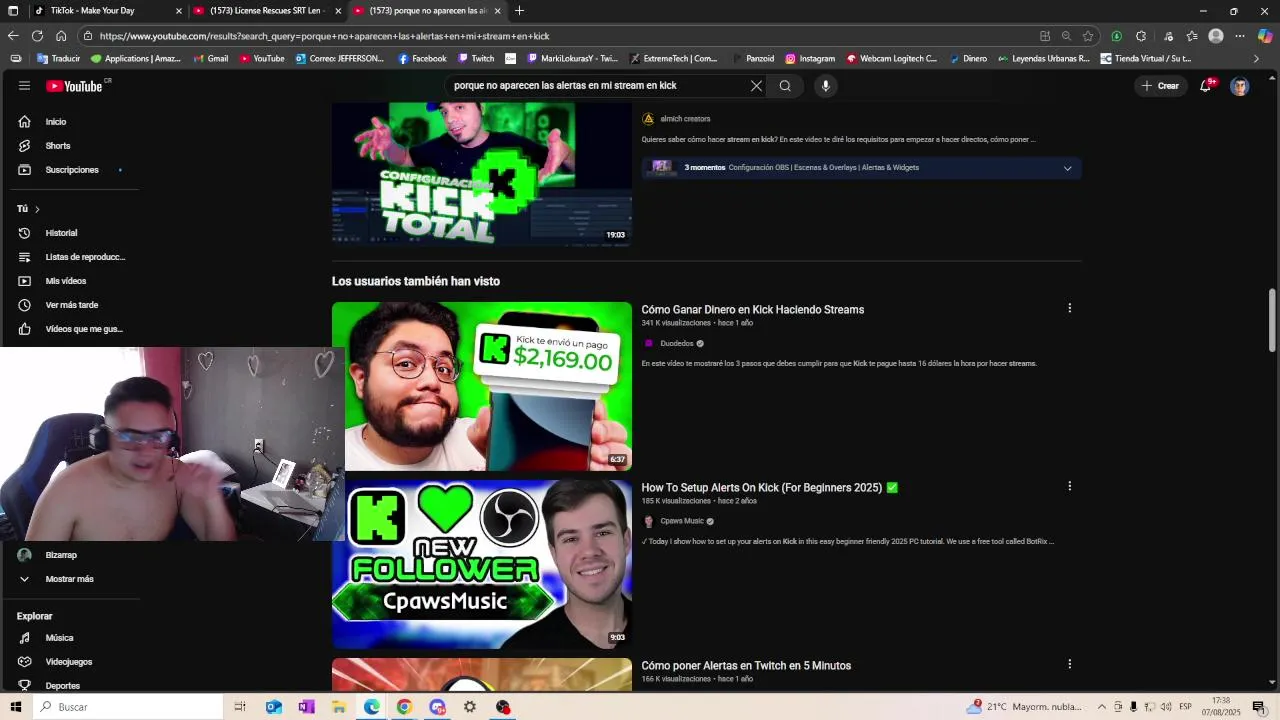Expand sidebar with Mostrar más
The height and width of the screenshot is (720, 1280).
point(70,579)
